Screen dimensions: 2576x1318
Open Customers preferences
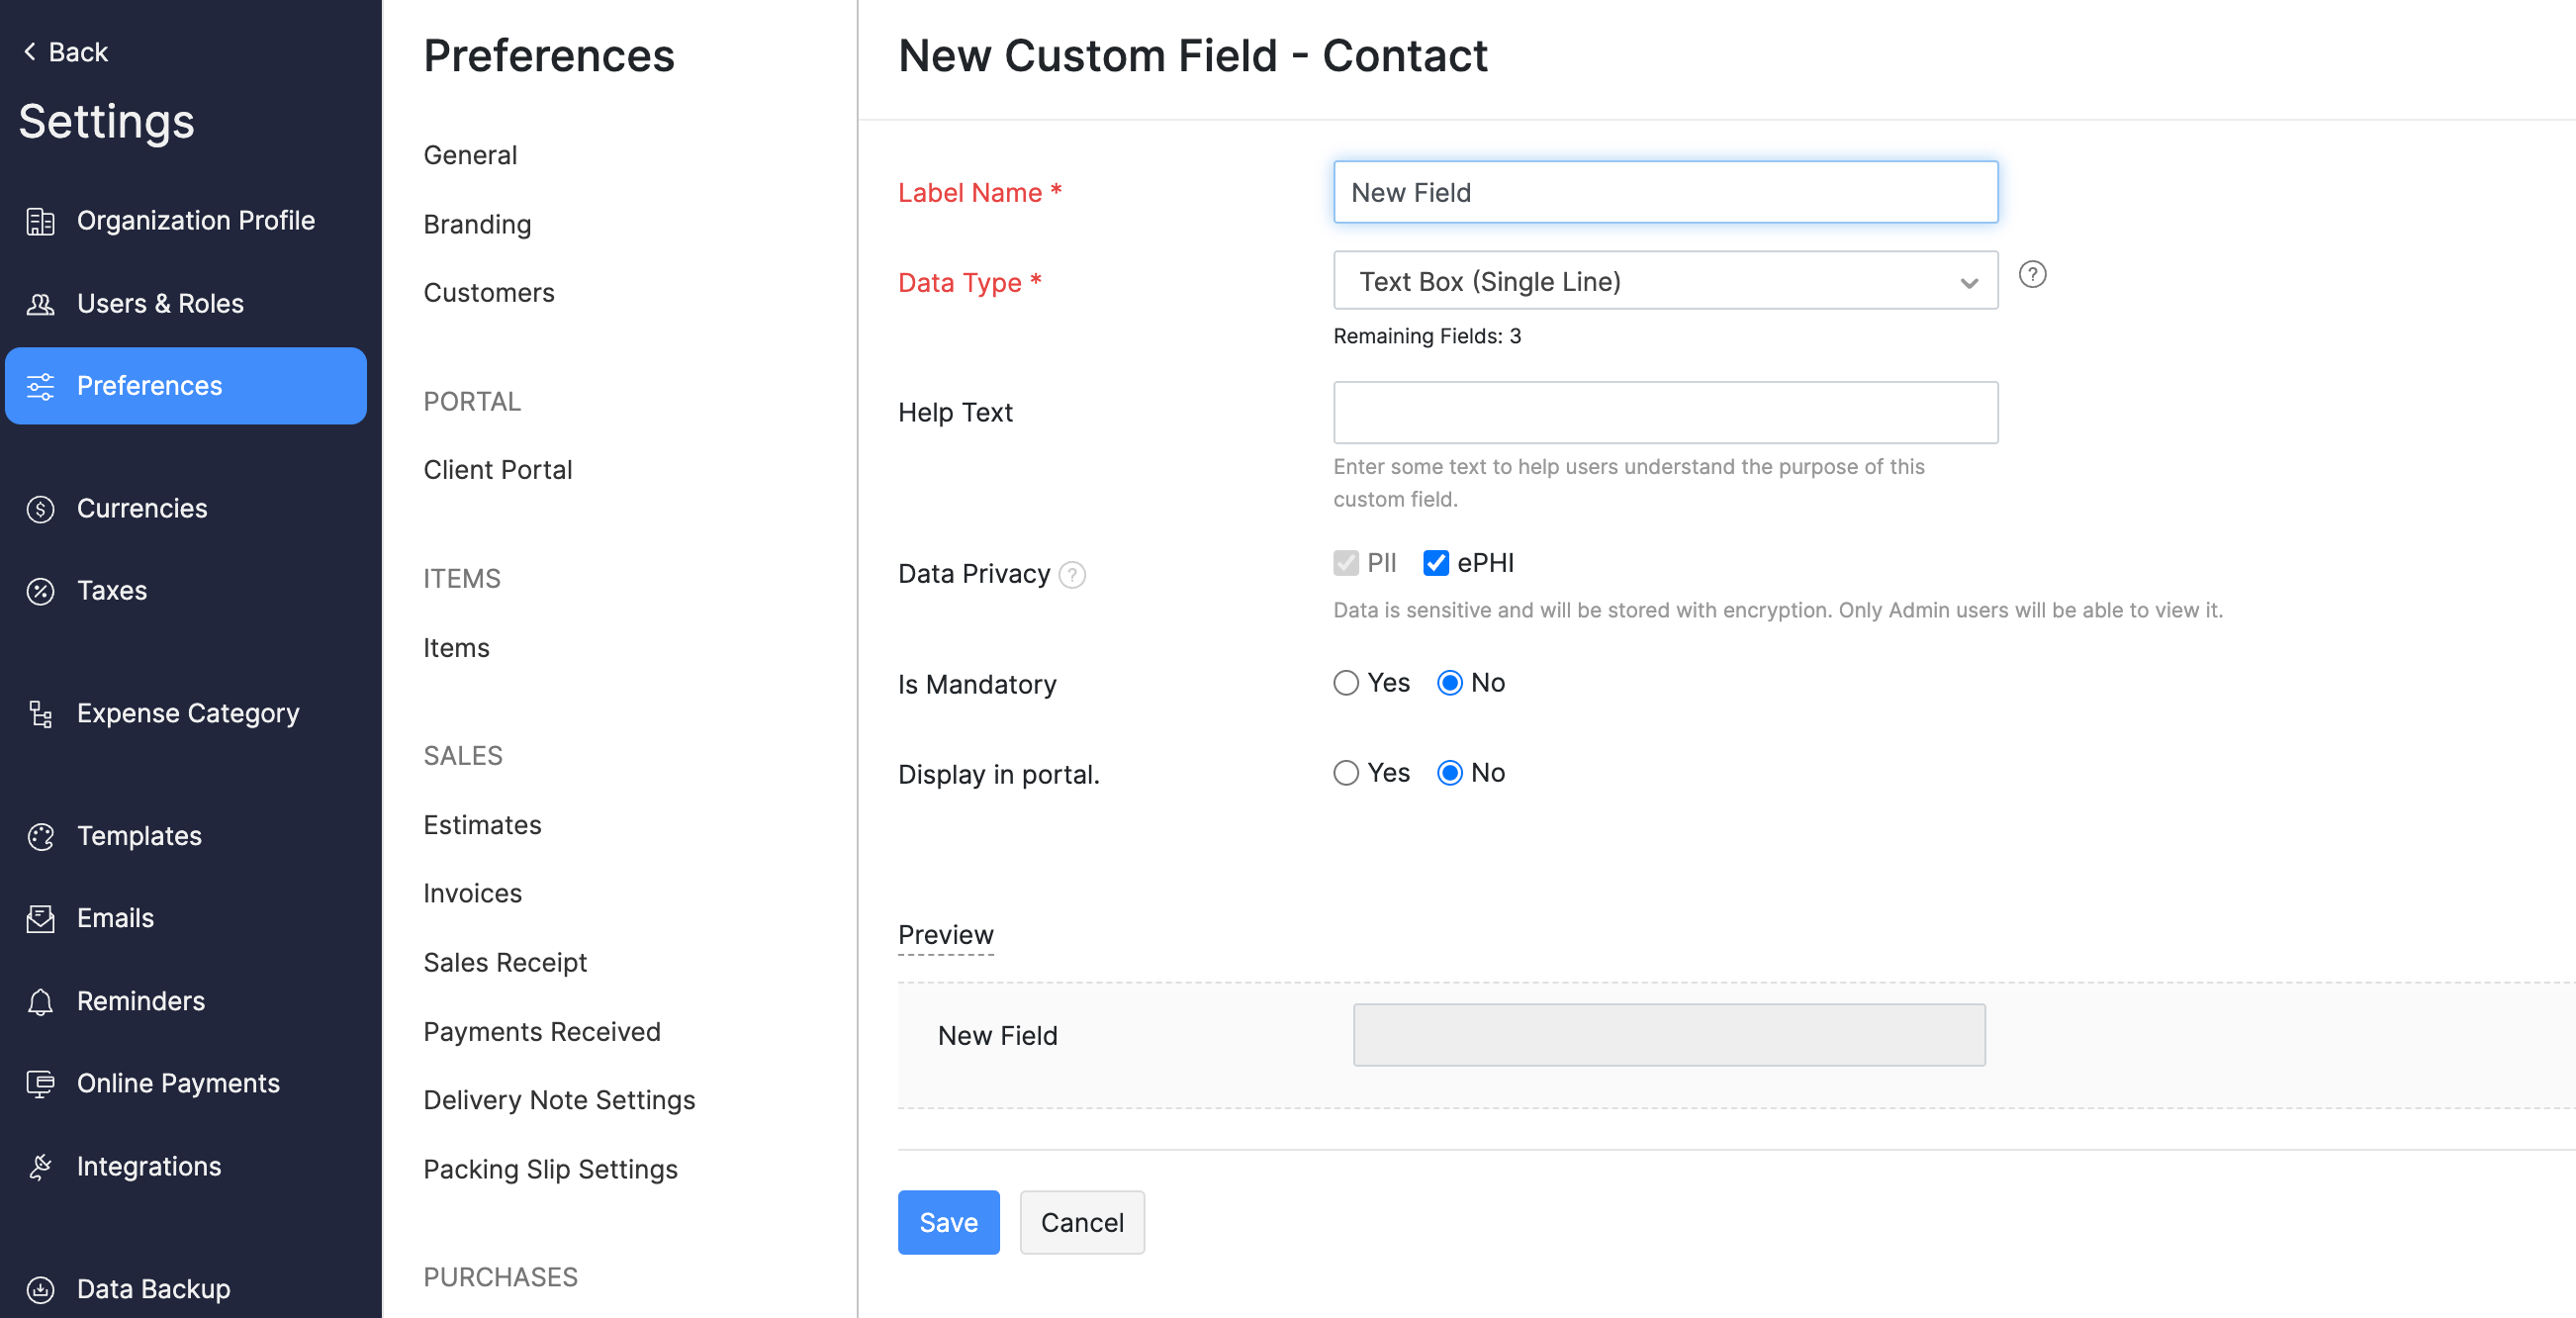488,293
